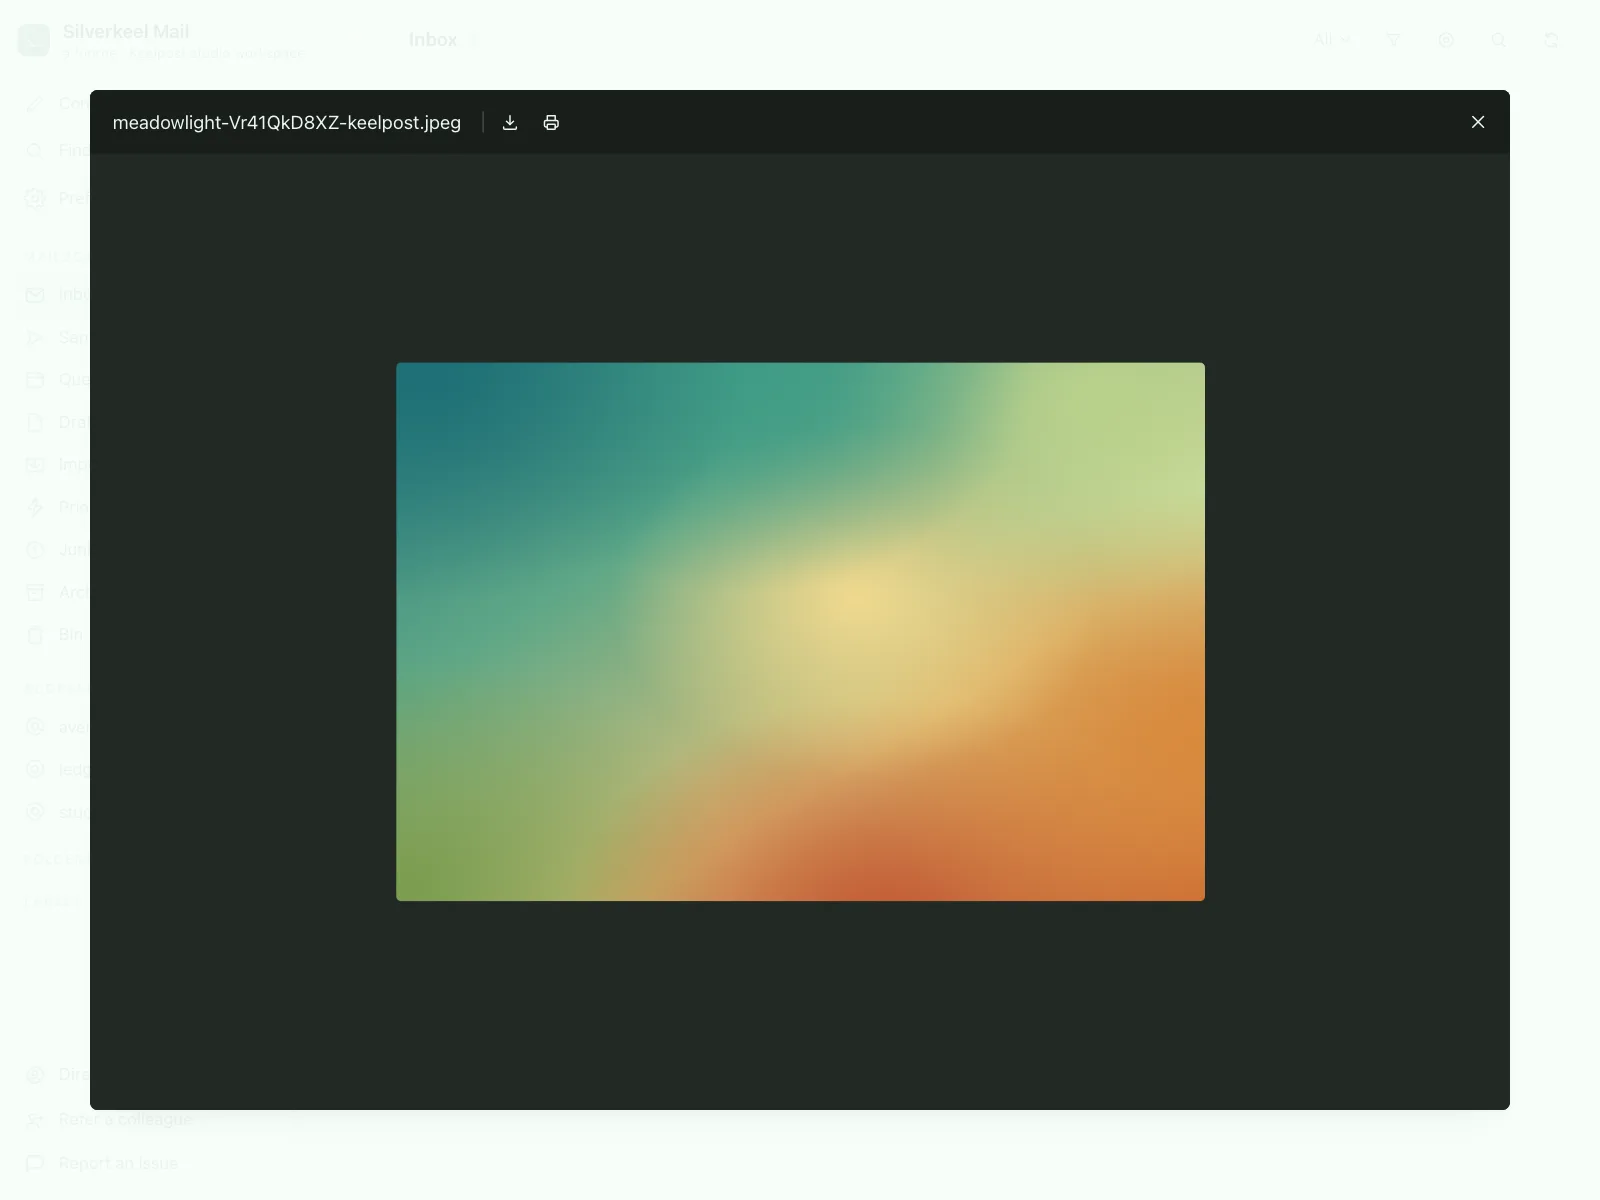Download the meadowlight attachment image

pos(510,122)
